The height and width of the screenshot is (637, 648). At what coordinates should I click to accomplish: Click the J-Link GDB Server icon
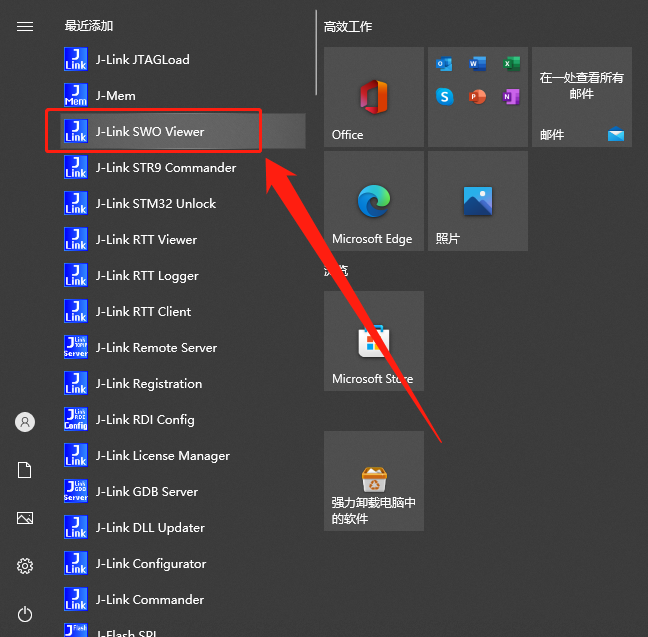[76, 491]
